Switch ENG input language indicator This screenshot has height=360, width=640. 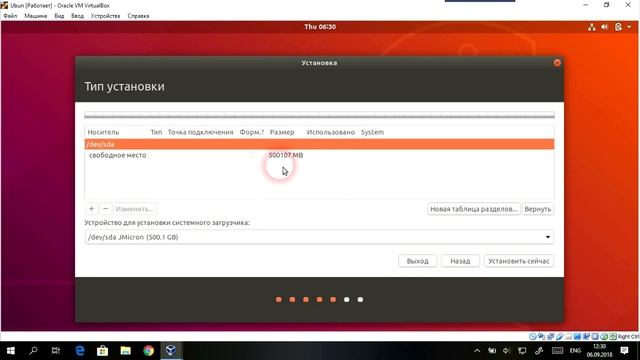coord(575,351)
